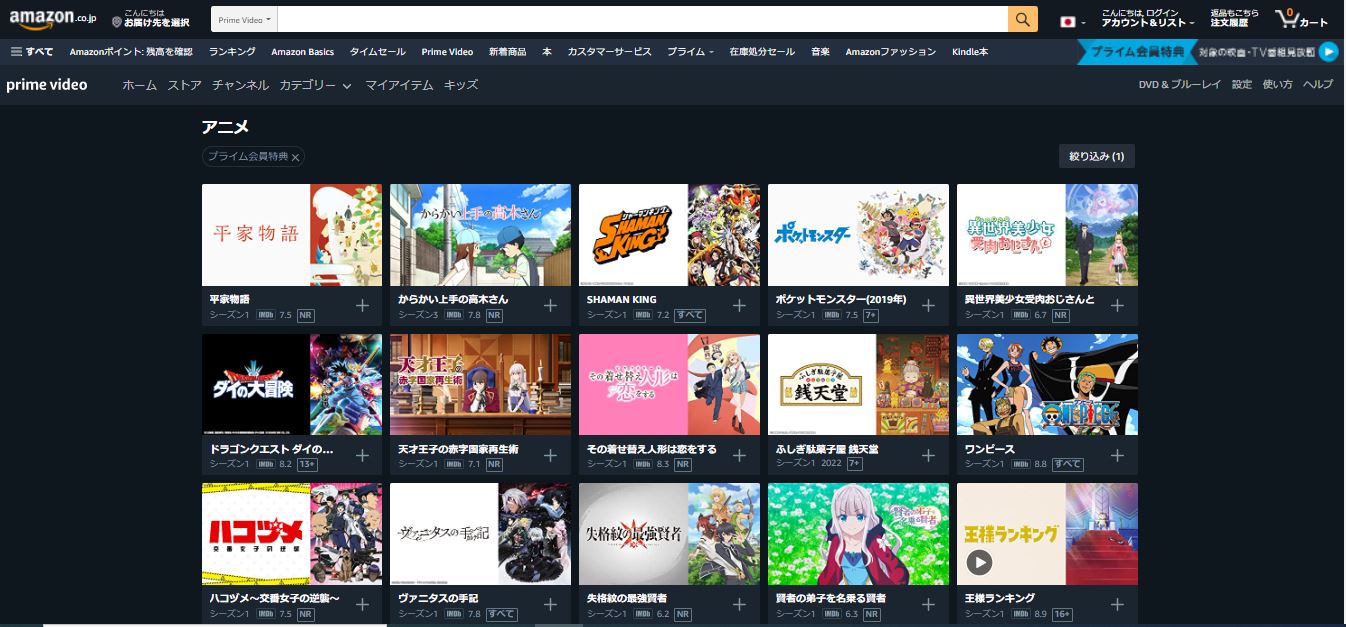The height and width of the screenshot is (627, 1346).
Task: Open the ヘルプ link
Action: click(x=1318, y=85)
